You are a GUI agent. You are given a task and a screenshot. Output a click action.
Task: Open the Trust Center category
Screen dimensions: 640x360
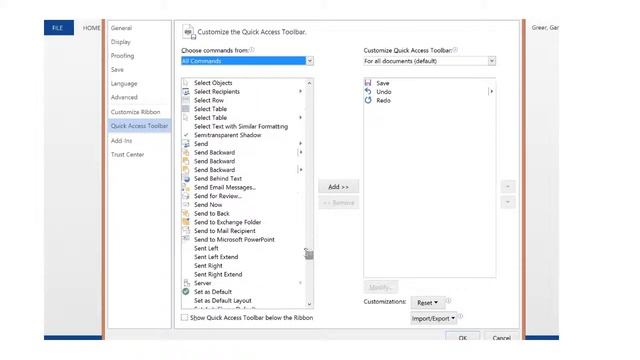click(x=127, y=155)
